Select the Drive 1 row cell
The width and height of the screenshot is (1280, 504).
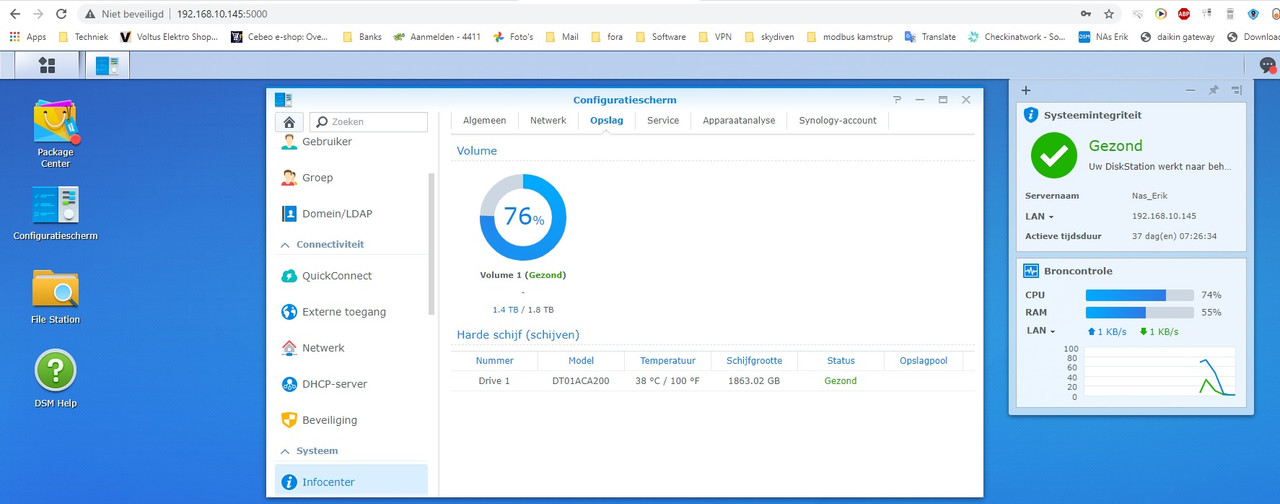[x=494, y=381]
